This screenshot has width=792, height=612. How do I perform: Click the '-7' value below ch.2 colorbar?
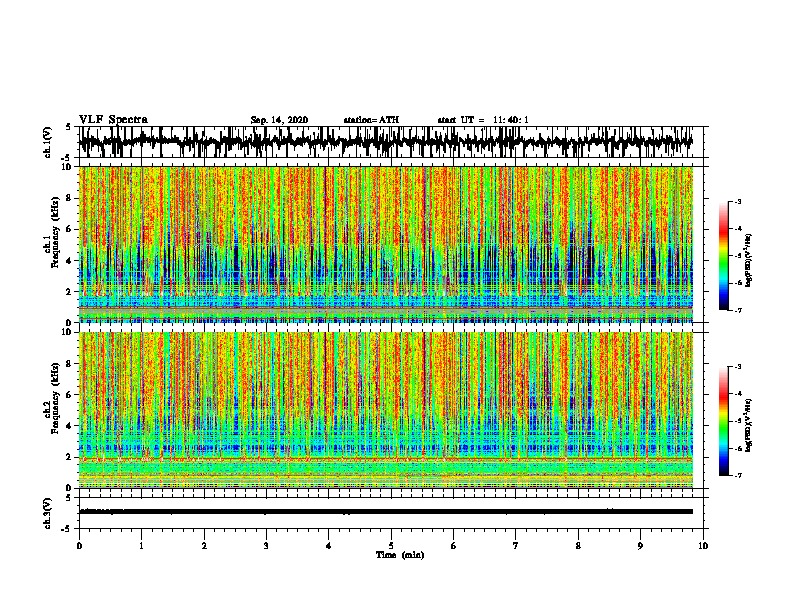coord(737,475)
